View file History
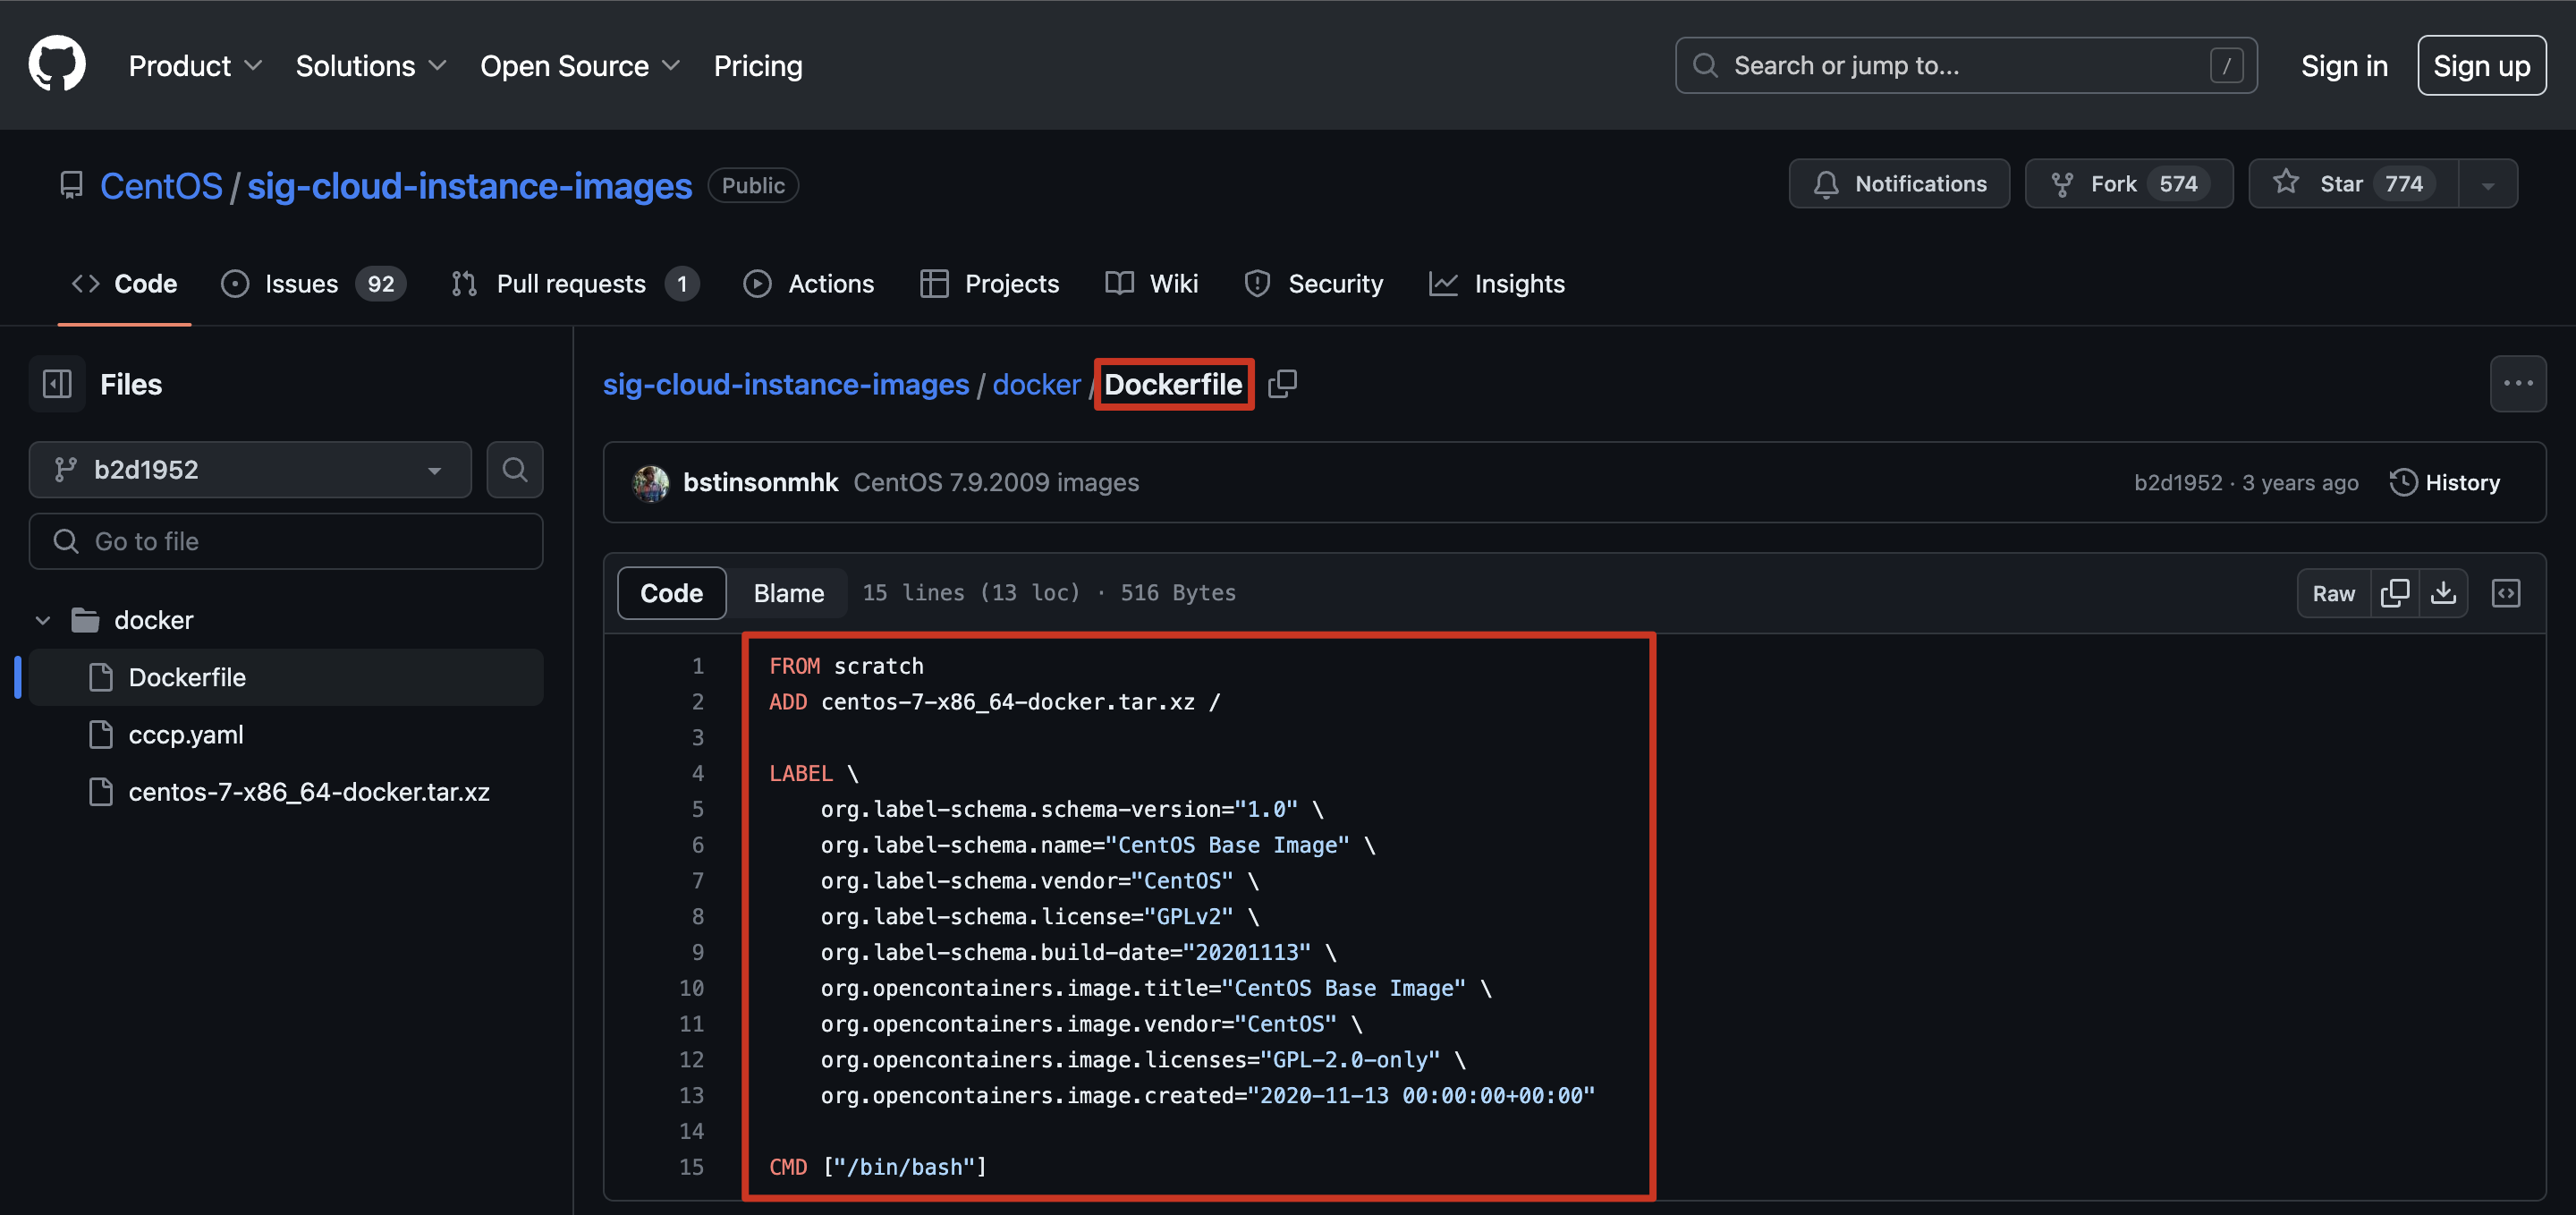Image resolution: width=2576 pixels, height=1215 pixels. point(2445,483)
